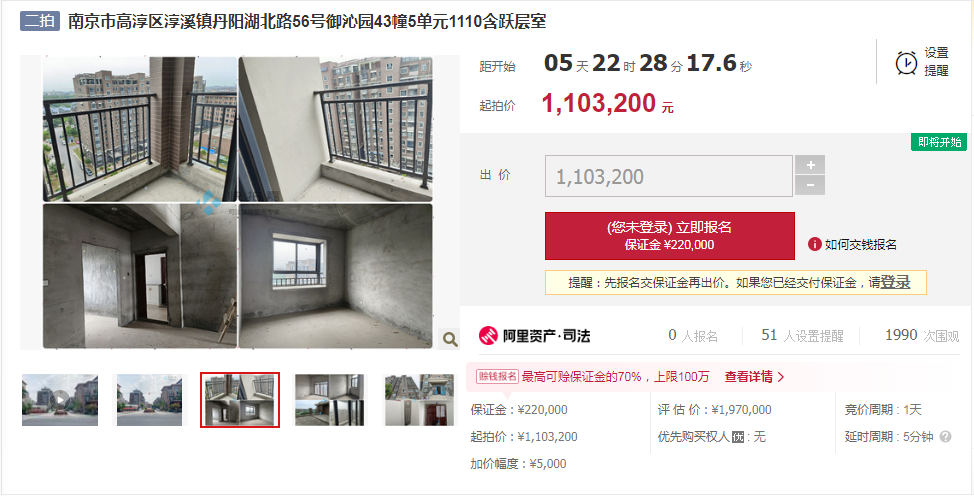
Task: Play the video thumbnail of the street
Action: [x=60, y=399]
